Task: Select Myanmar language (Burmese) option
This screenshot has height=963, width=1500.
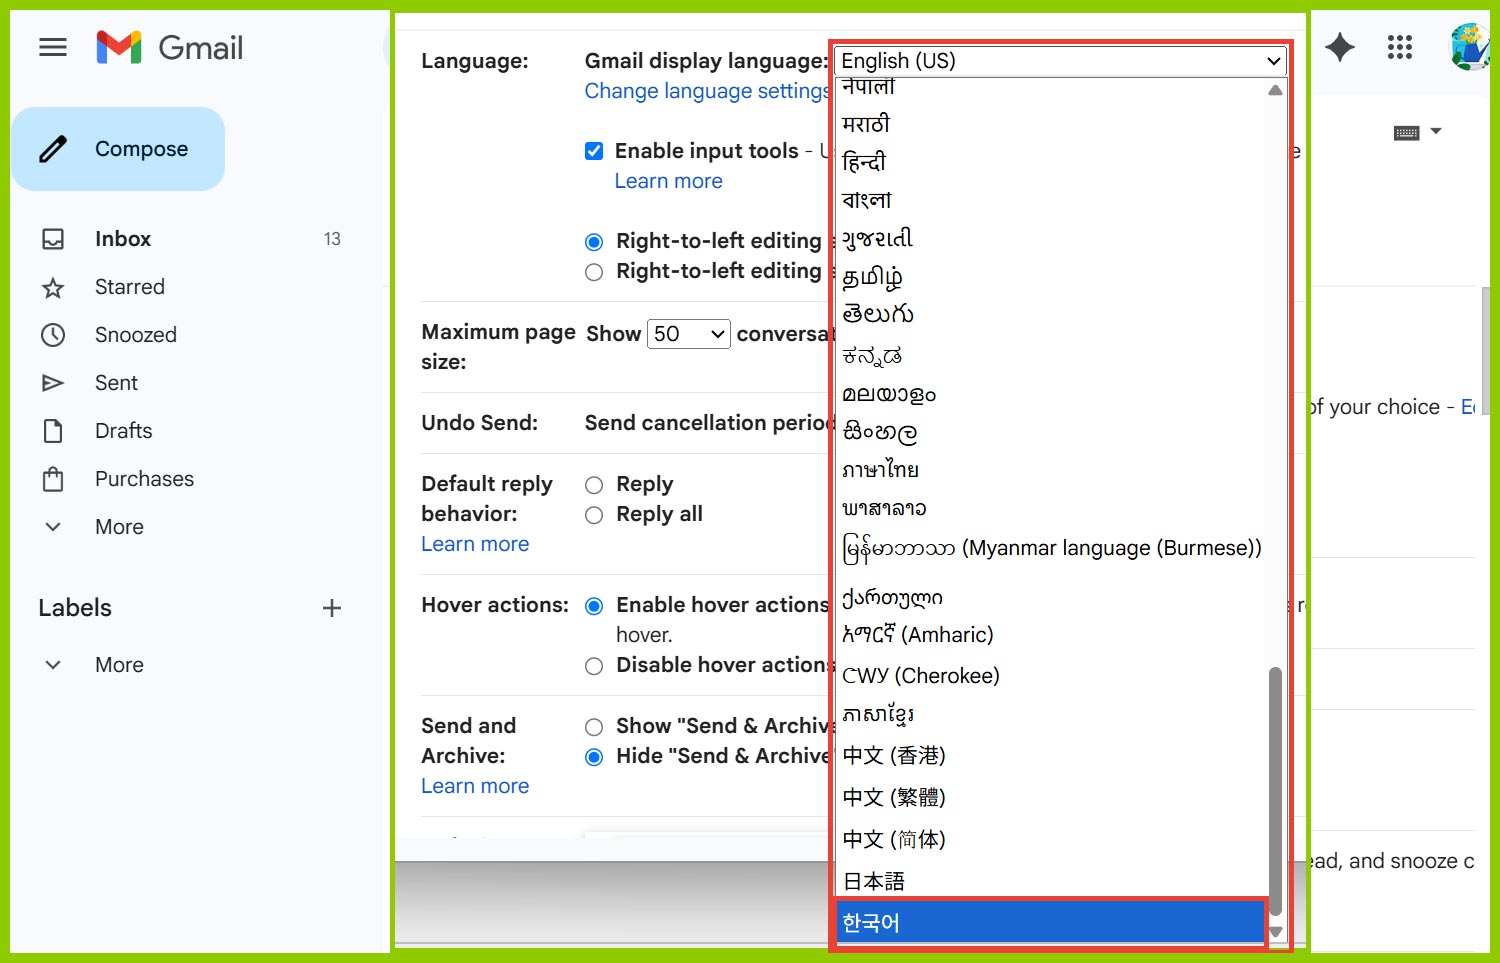Action: (1050, 549)
